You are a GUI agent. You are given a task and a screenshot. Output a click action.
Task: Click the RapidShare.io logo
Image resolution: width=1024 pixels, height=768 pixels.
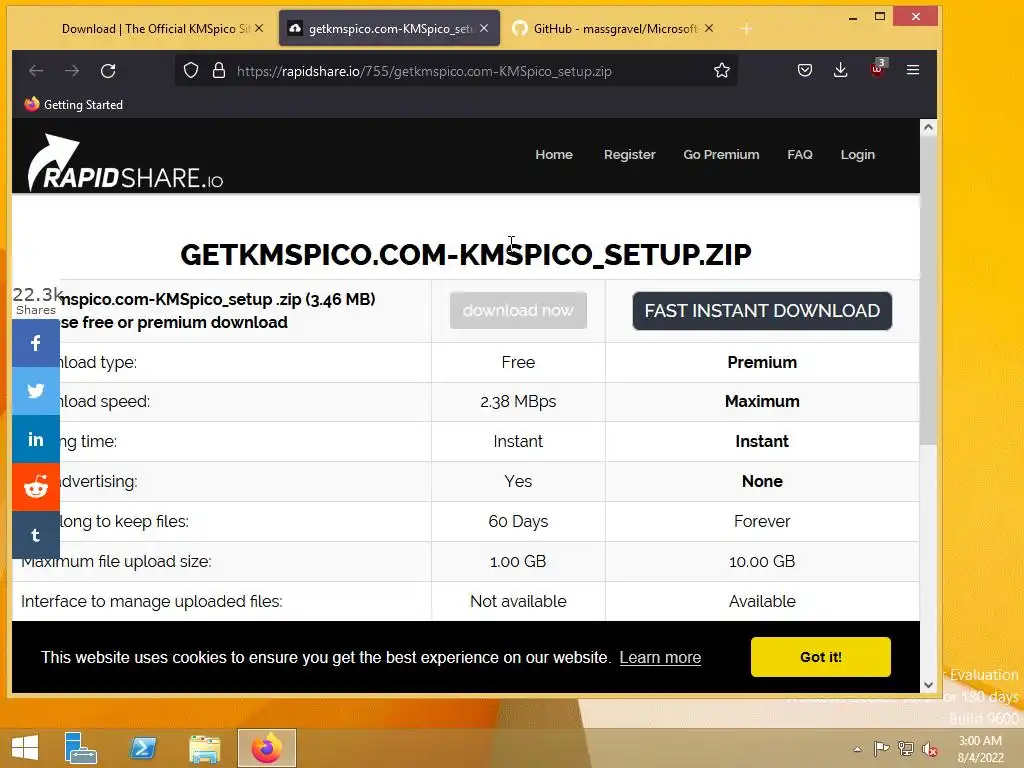point(125,163)
